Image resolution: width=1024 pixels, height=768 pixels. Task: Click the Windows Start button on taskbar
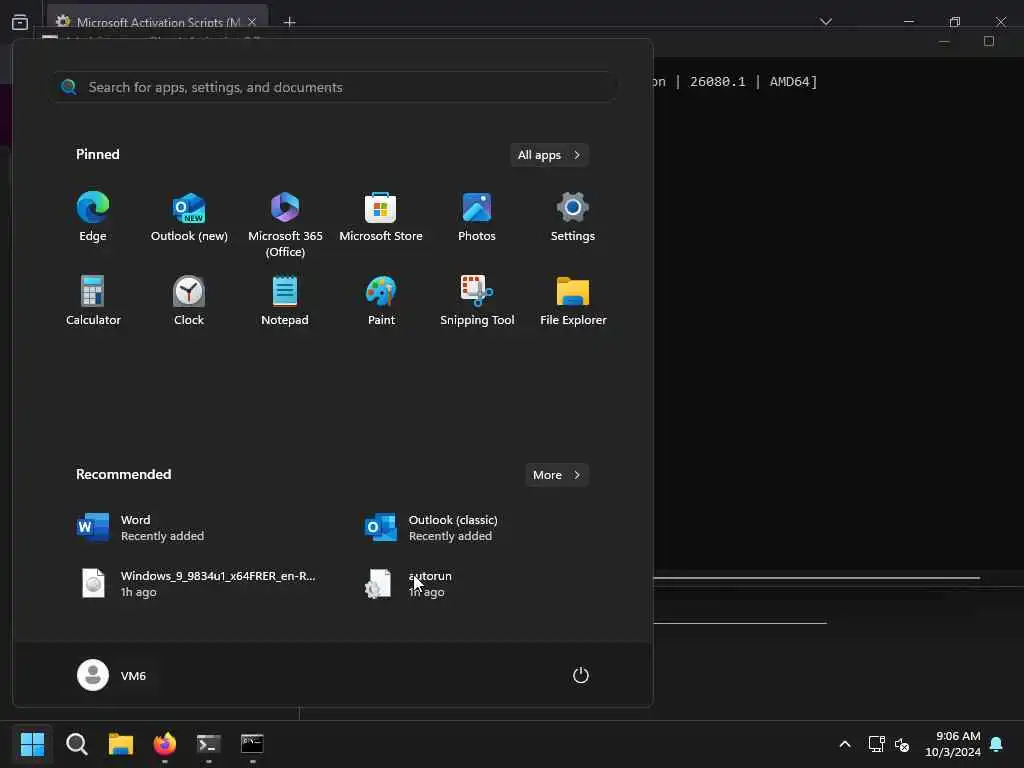click(x=32, y=744)
